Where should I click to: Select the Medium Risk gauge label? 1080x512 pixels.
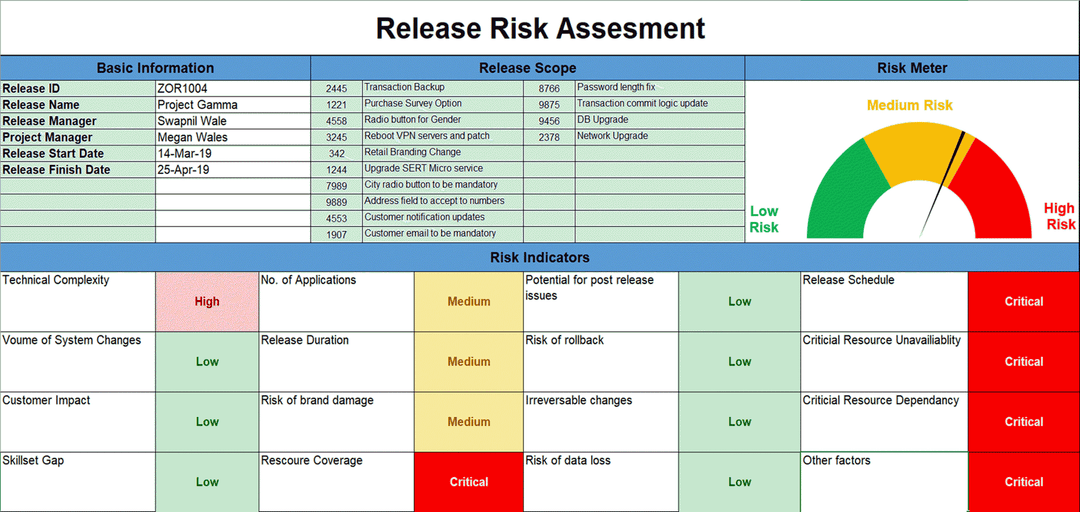(909, 105)
